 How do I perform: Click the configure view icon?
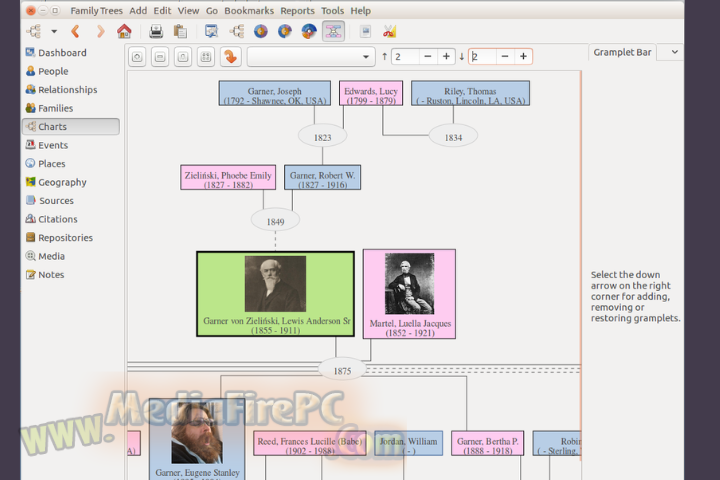point(211,31)
